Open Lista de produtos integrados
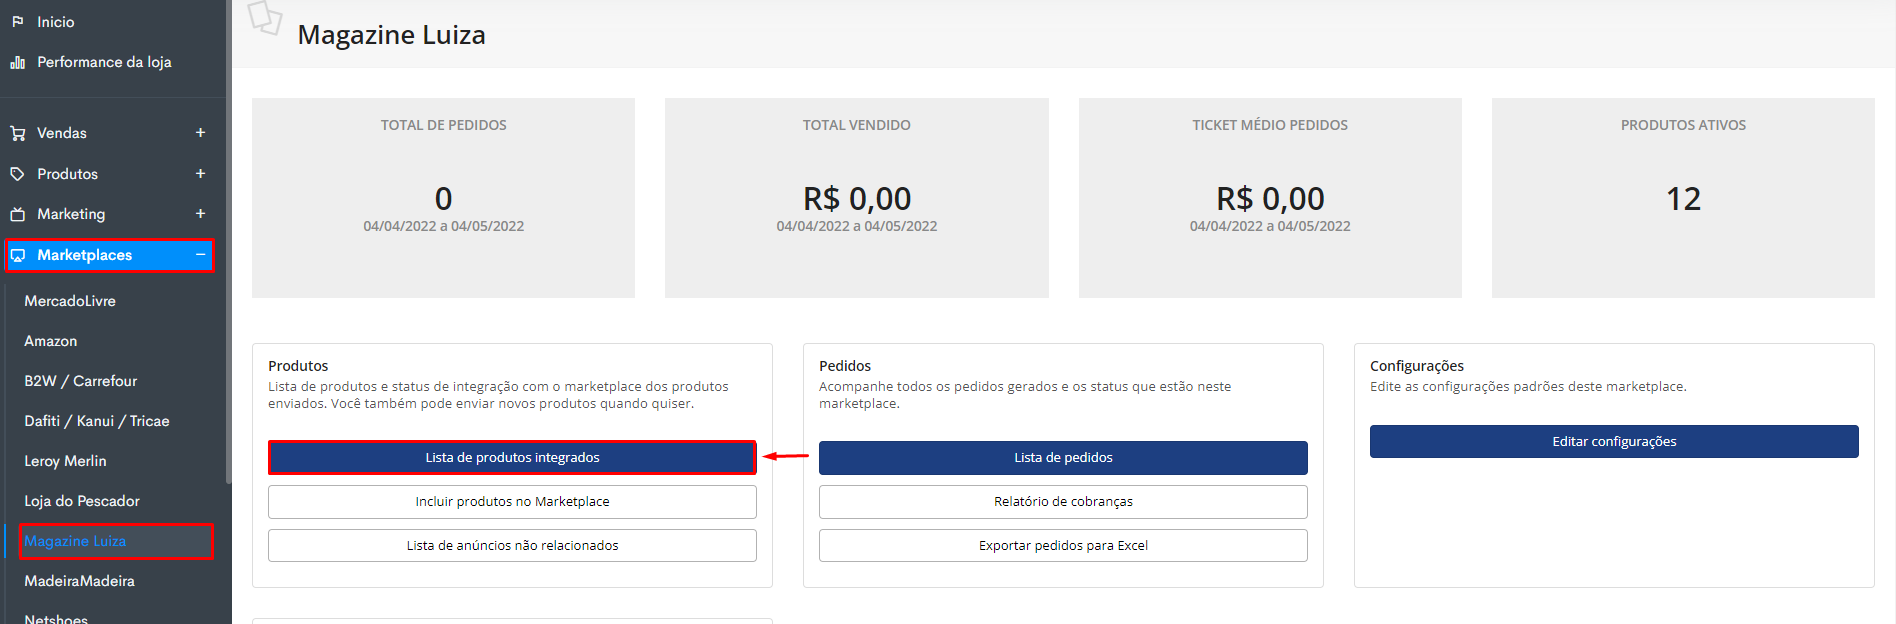This screenshot has height=624, width=1896. (512, 457)
